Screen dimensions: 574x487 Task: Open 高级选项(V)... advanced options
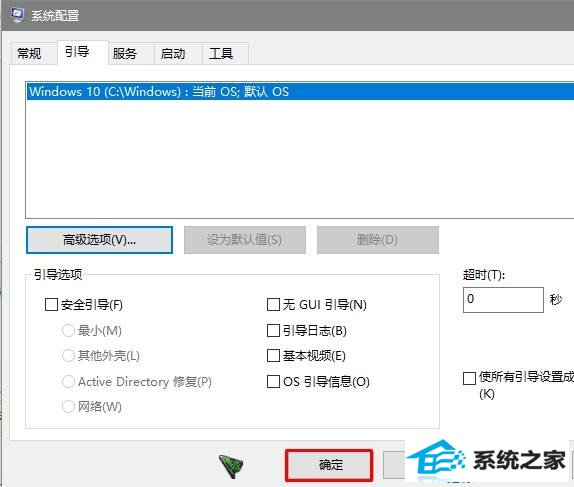coord(100,240)
